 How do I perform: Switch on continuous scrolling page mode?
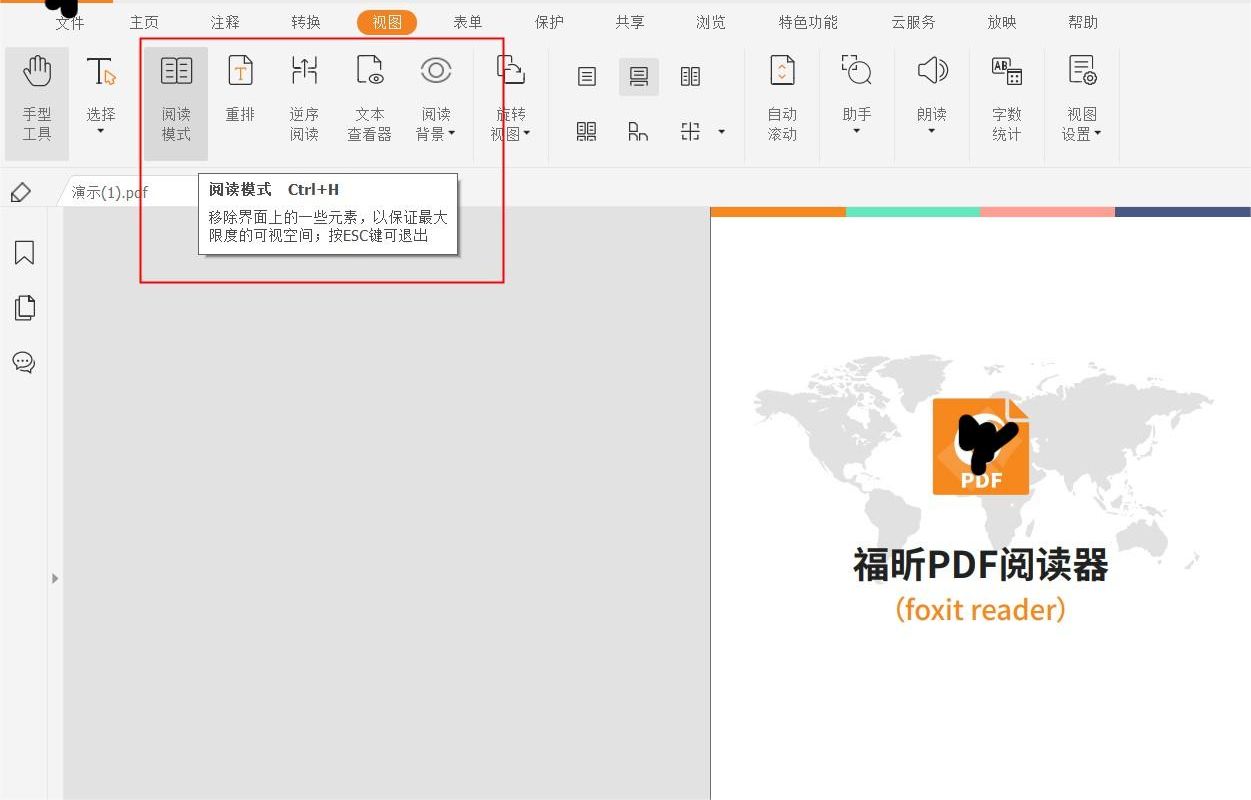637,76
